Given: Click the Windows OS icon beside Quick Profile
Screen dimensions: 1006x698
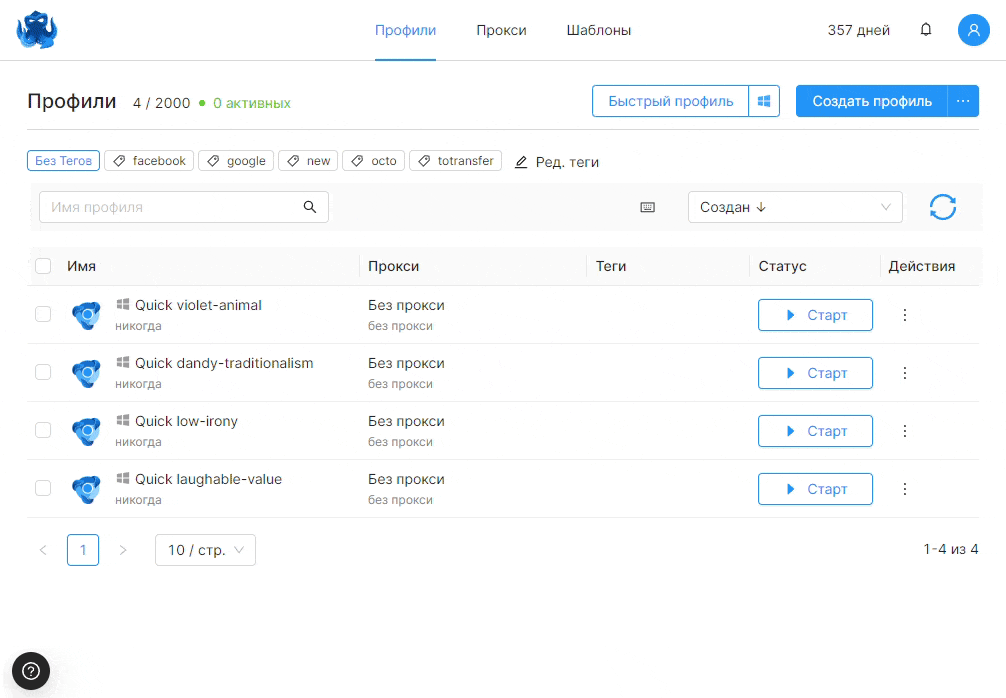Looking at the screenshot, I should 764,101.
